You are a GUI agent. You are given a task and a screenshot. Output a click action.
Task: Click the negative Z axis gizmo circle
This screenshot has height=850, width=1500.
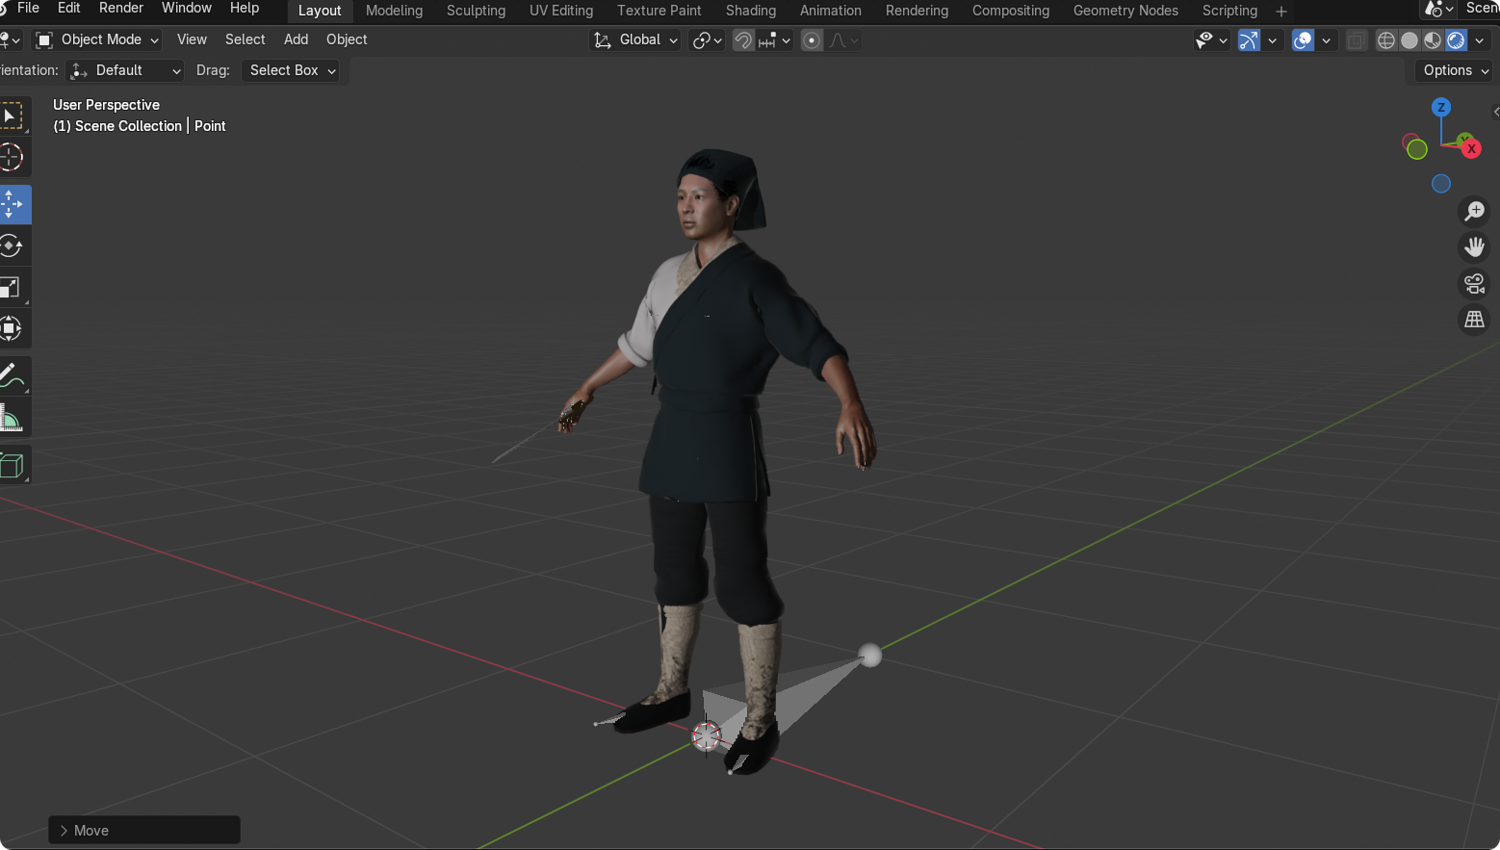1441,184
